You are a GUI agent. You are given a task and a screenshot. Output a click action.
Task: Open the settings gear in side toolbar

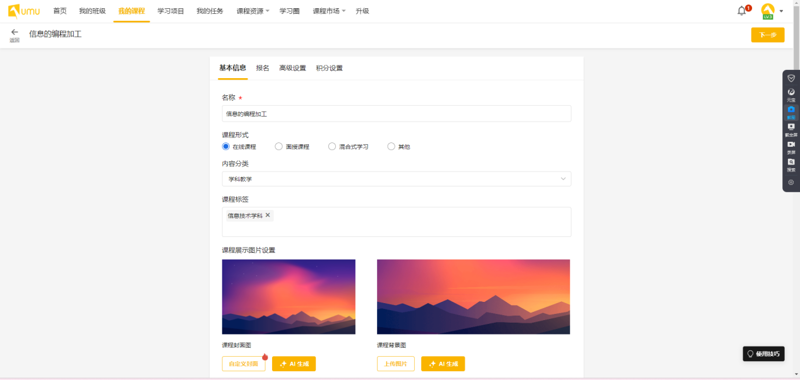791,182
